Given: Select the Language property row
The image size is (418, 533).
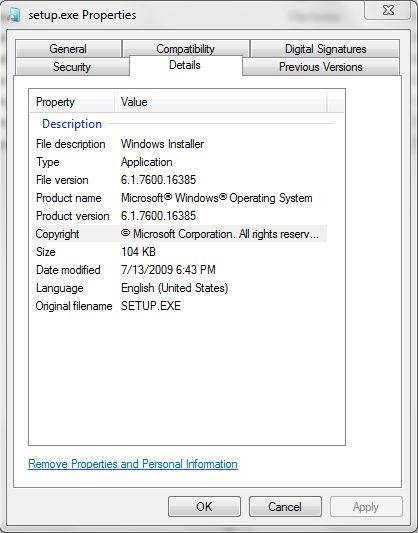Looking at the screenshot, I should pos(180,288).
